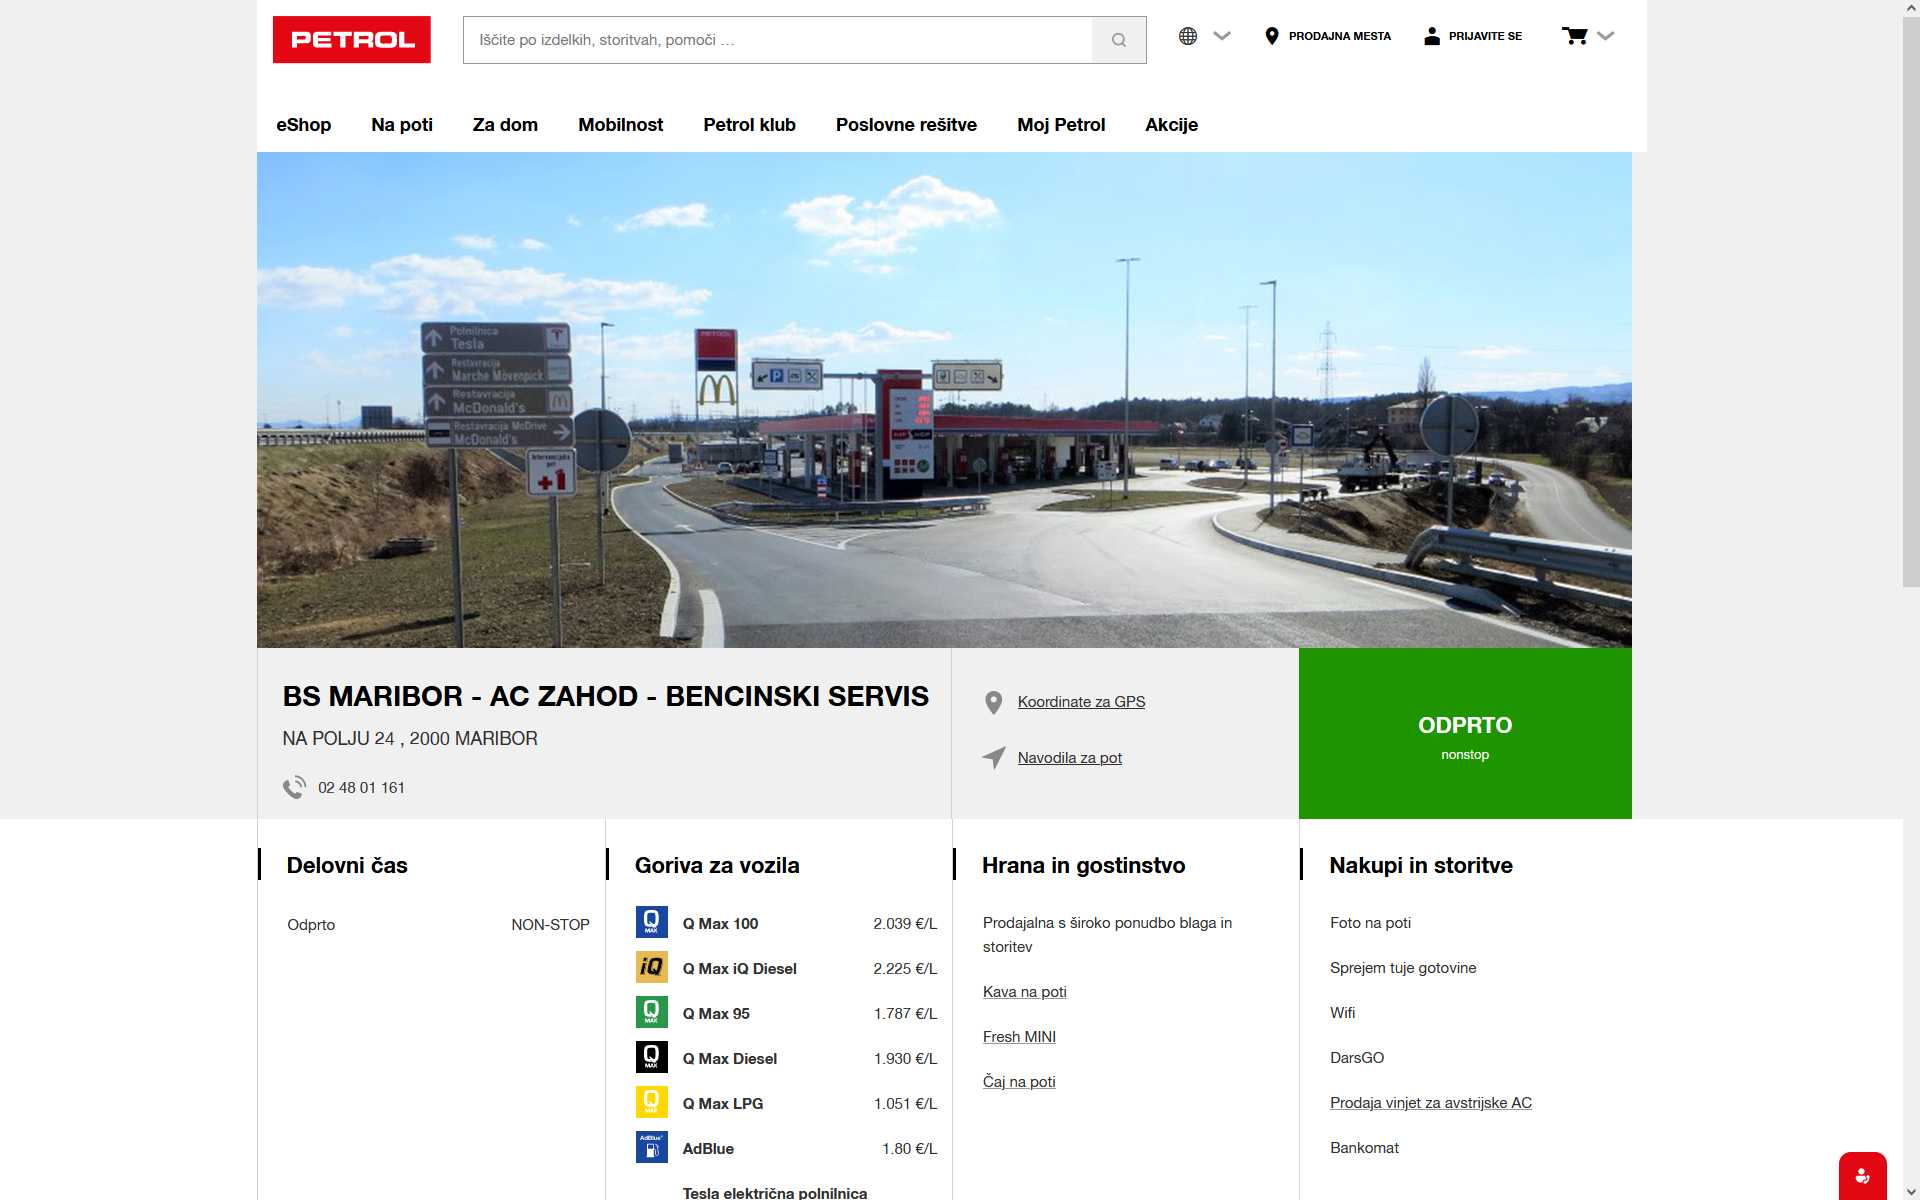
Task: Open the shopping cart icon
Action: coord(1575,34)
